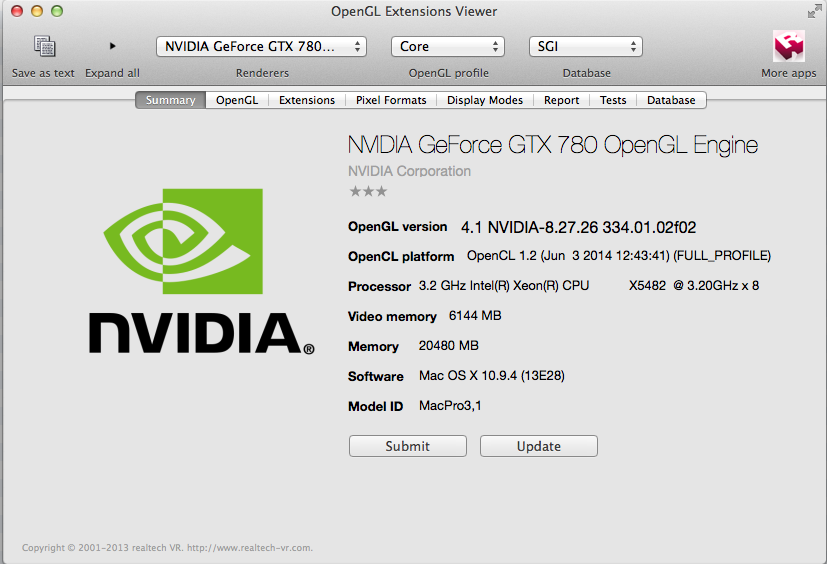Click the Submit button

pyautogui.click(x=408, y=446)
